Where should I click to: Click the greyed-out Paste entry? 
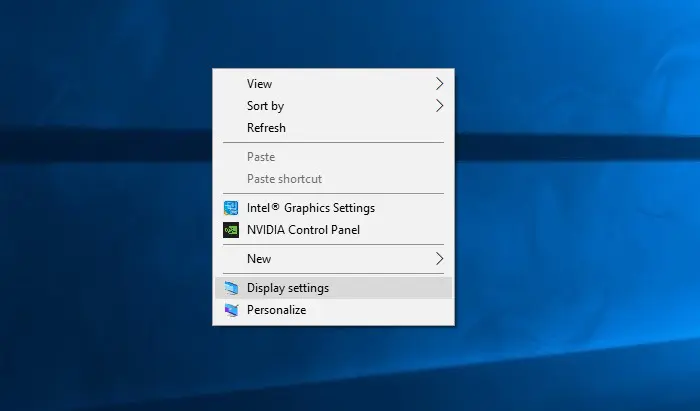click(333, 157)
